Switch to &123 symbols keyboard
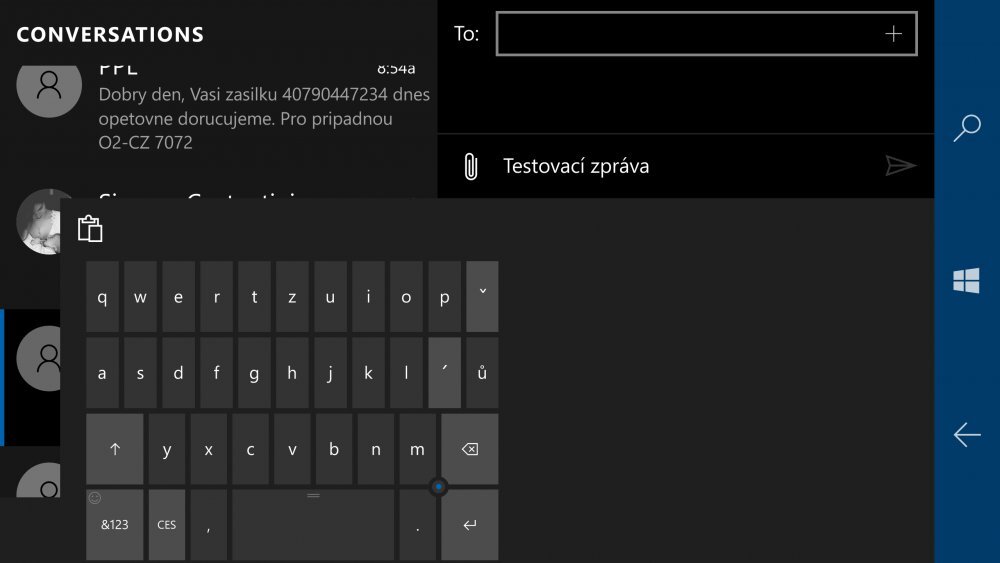This screenshot has width=1000, height=563. tap(115, 525)
